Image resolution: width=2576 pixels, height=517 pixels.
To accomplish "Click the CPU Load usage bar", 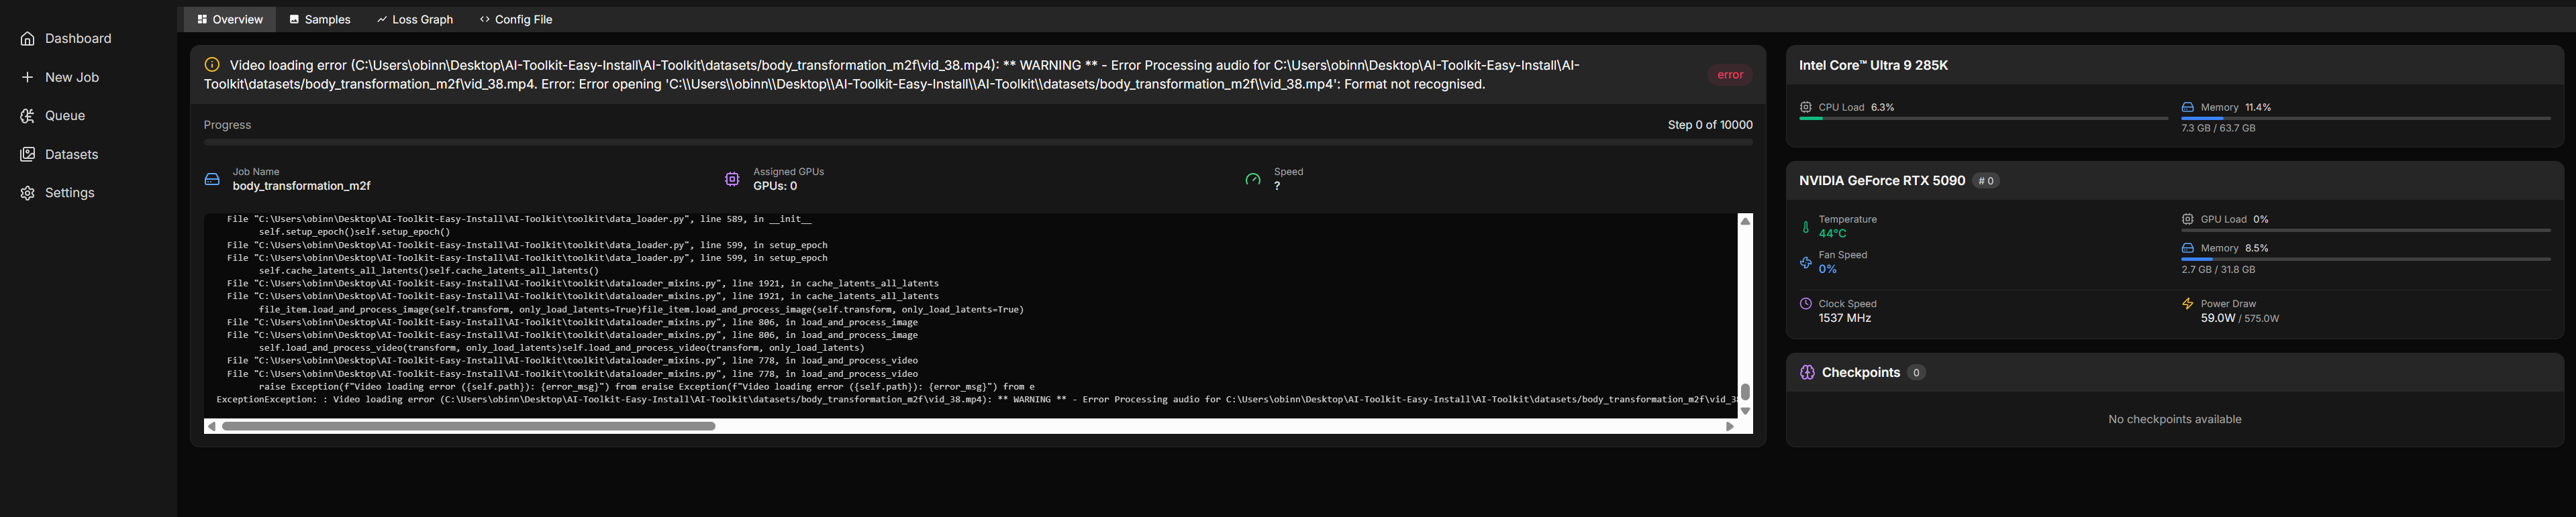I will [x=1984, y=118].
